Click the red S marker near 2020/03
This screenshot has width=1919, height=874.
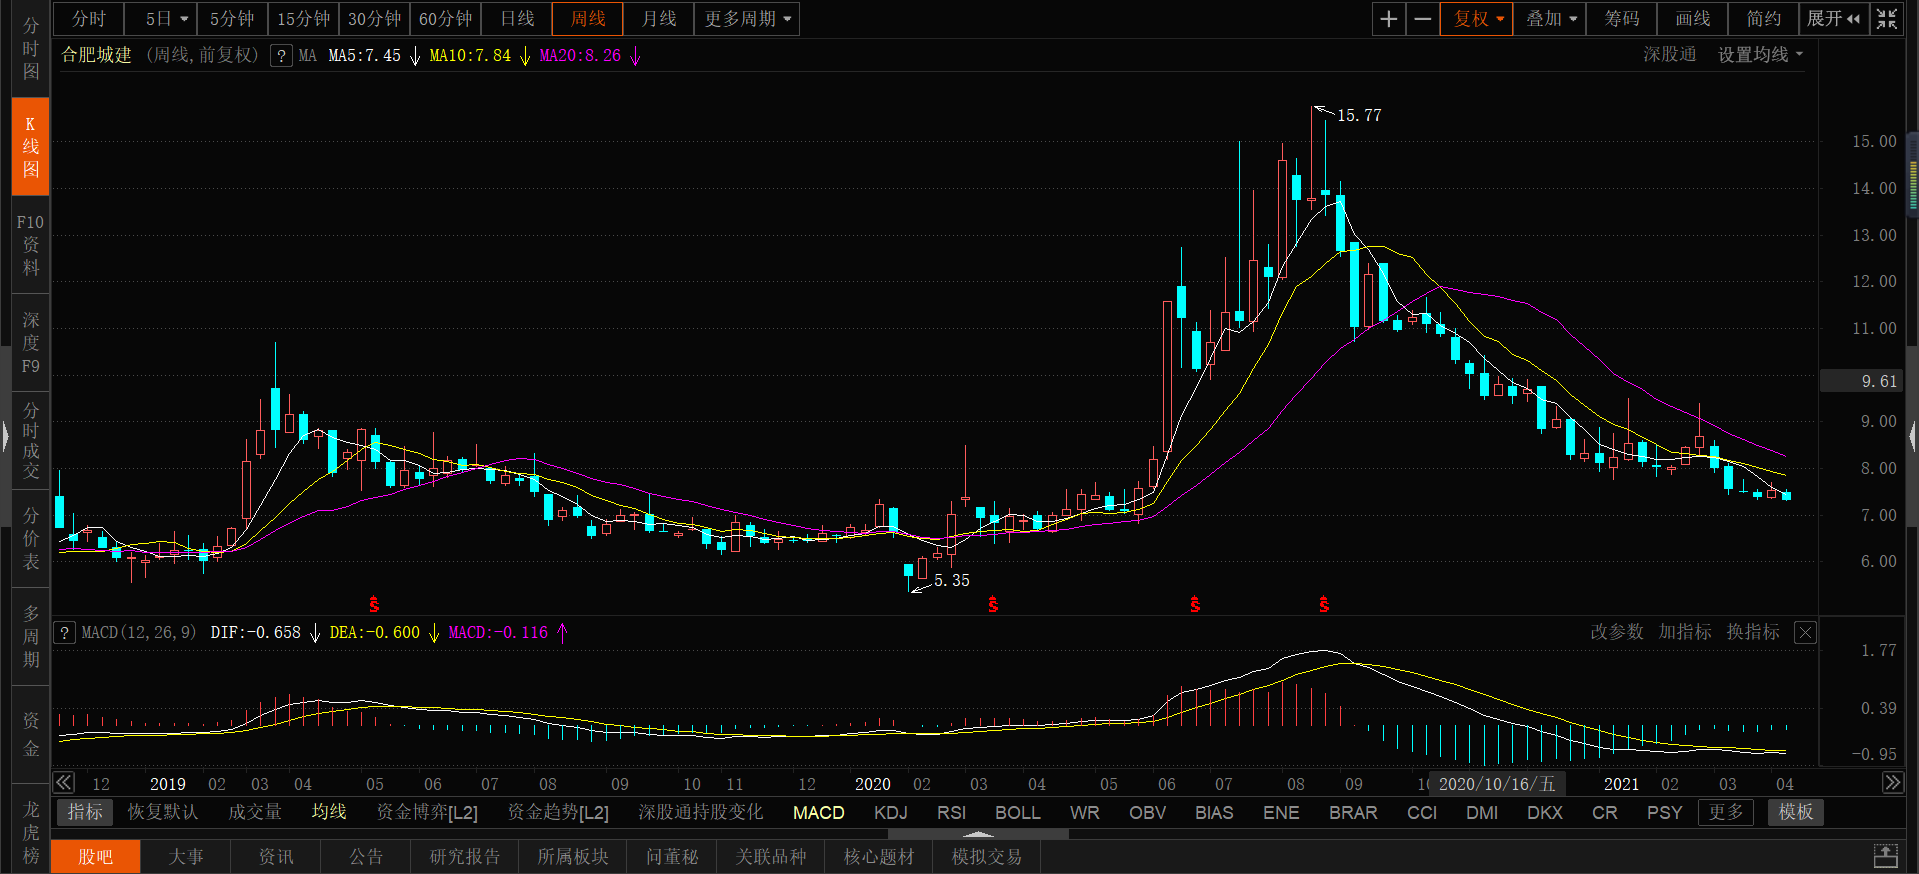point(993,605)
